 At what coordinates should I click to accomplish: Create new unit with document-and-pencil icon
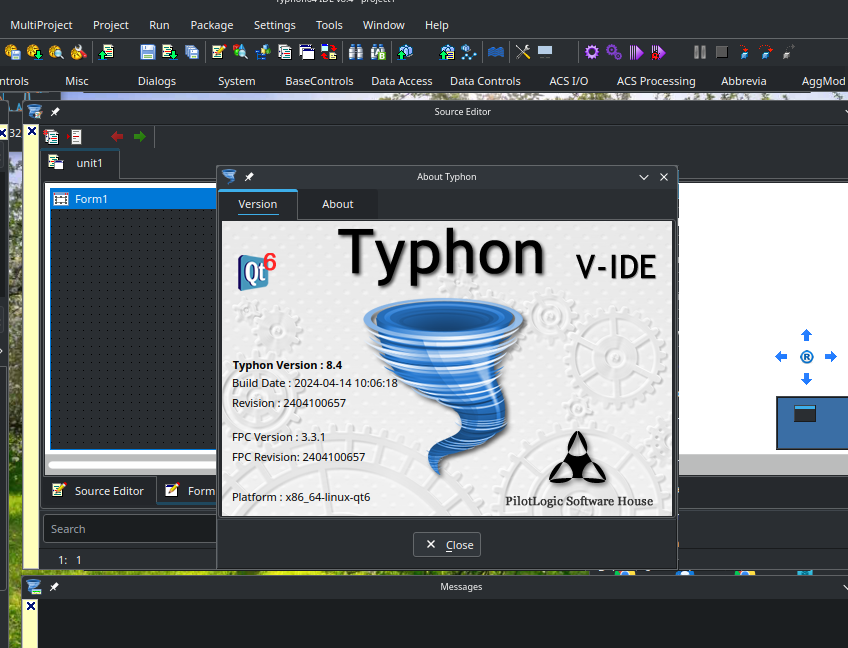coord(219,52)
